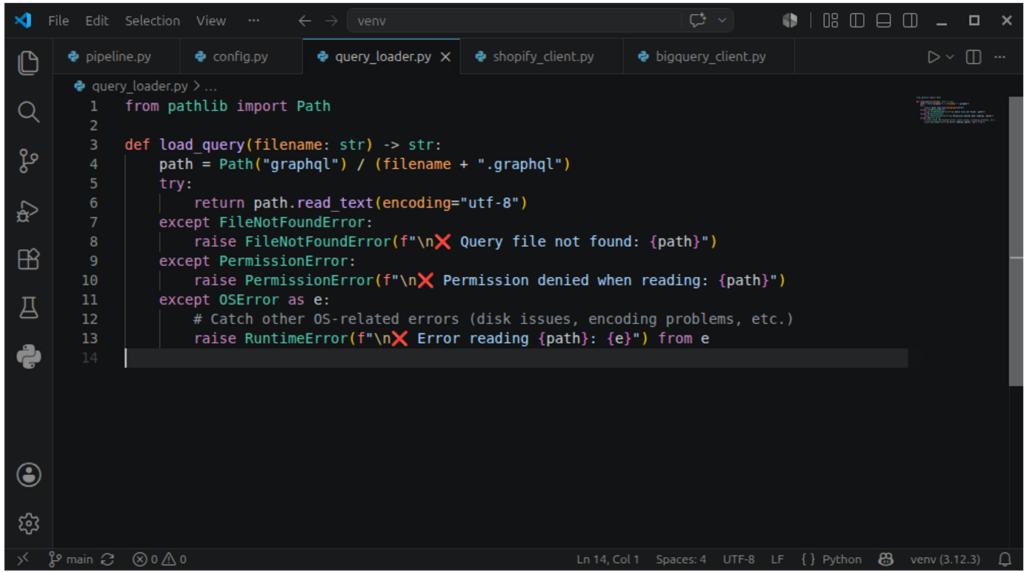Open editor More Actions ellipsis
The height and width of the screenshot is (572, 1024).
(x=1000, y=57)
